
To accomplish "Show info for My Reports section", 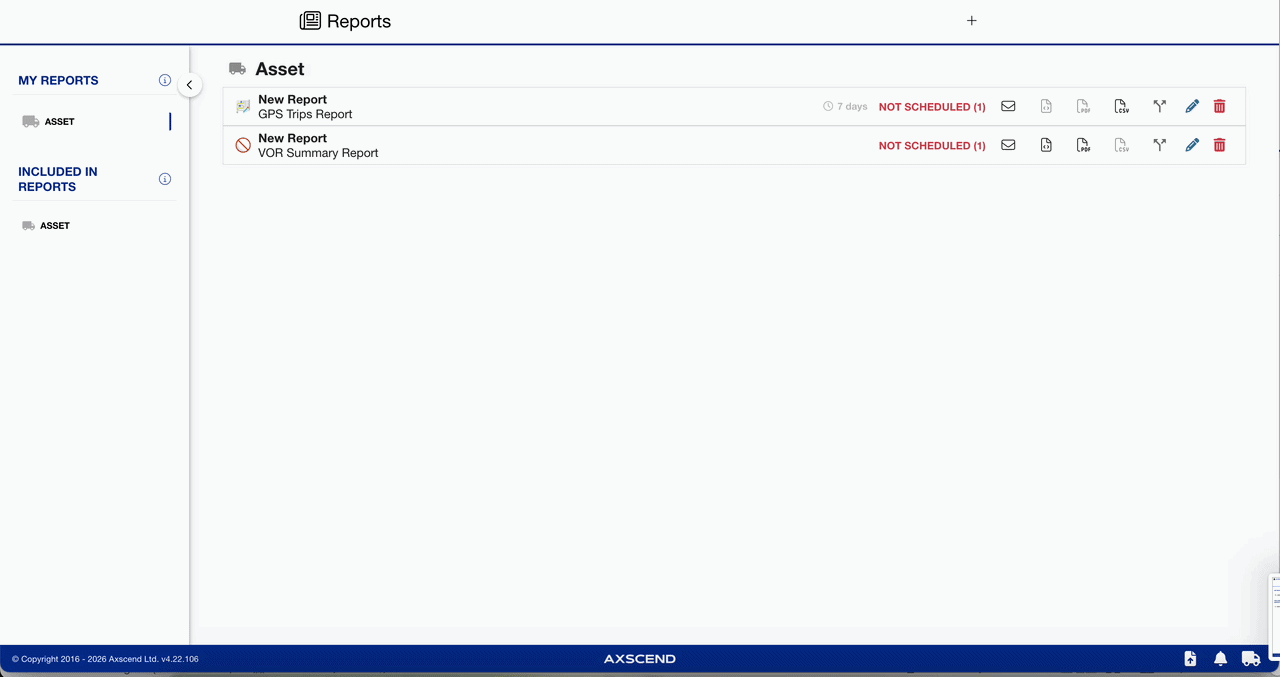I will click(x=165, y=80).
